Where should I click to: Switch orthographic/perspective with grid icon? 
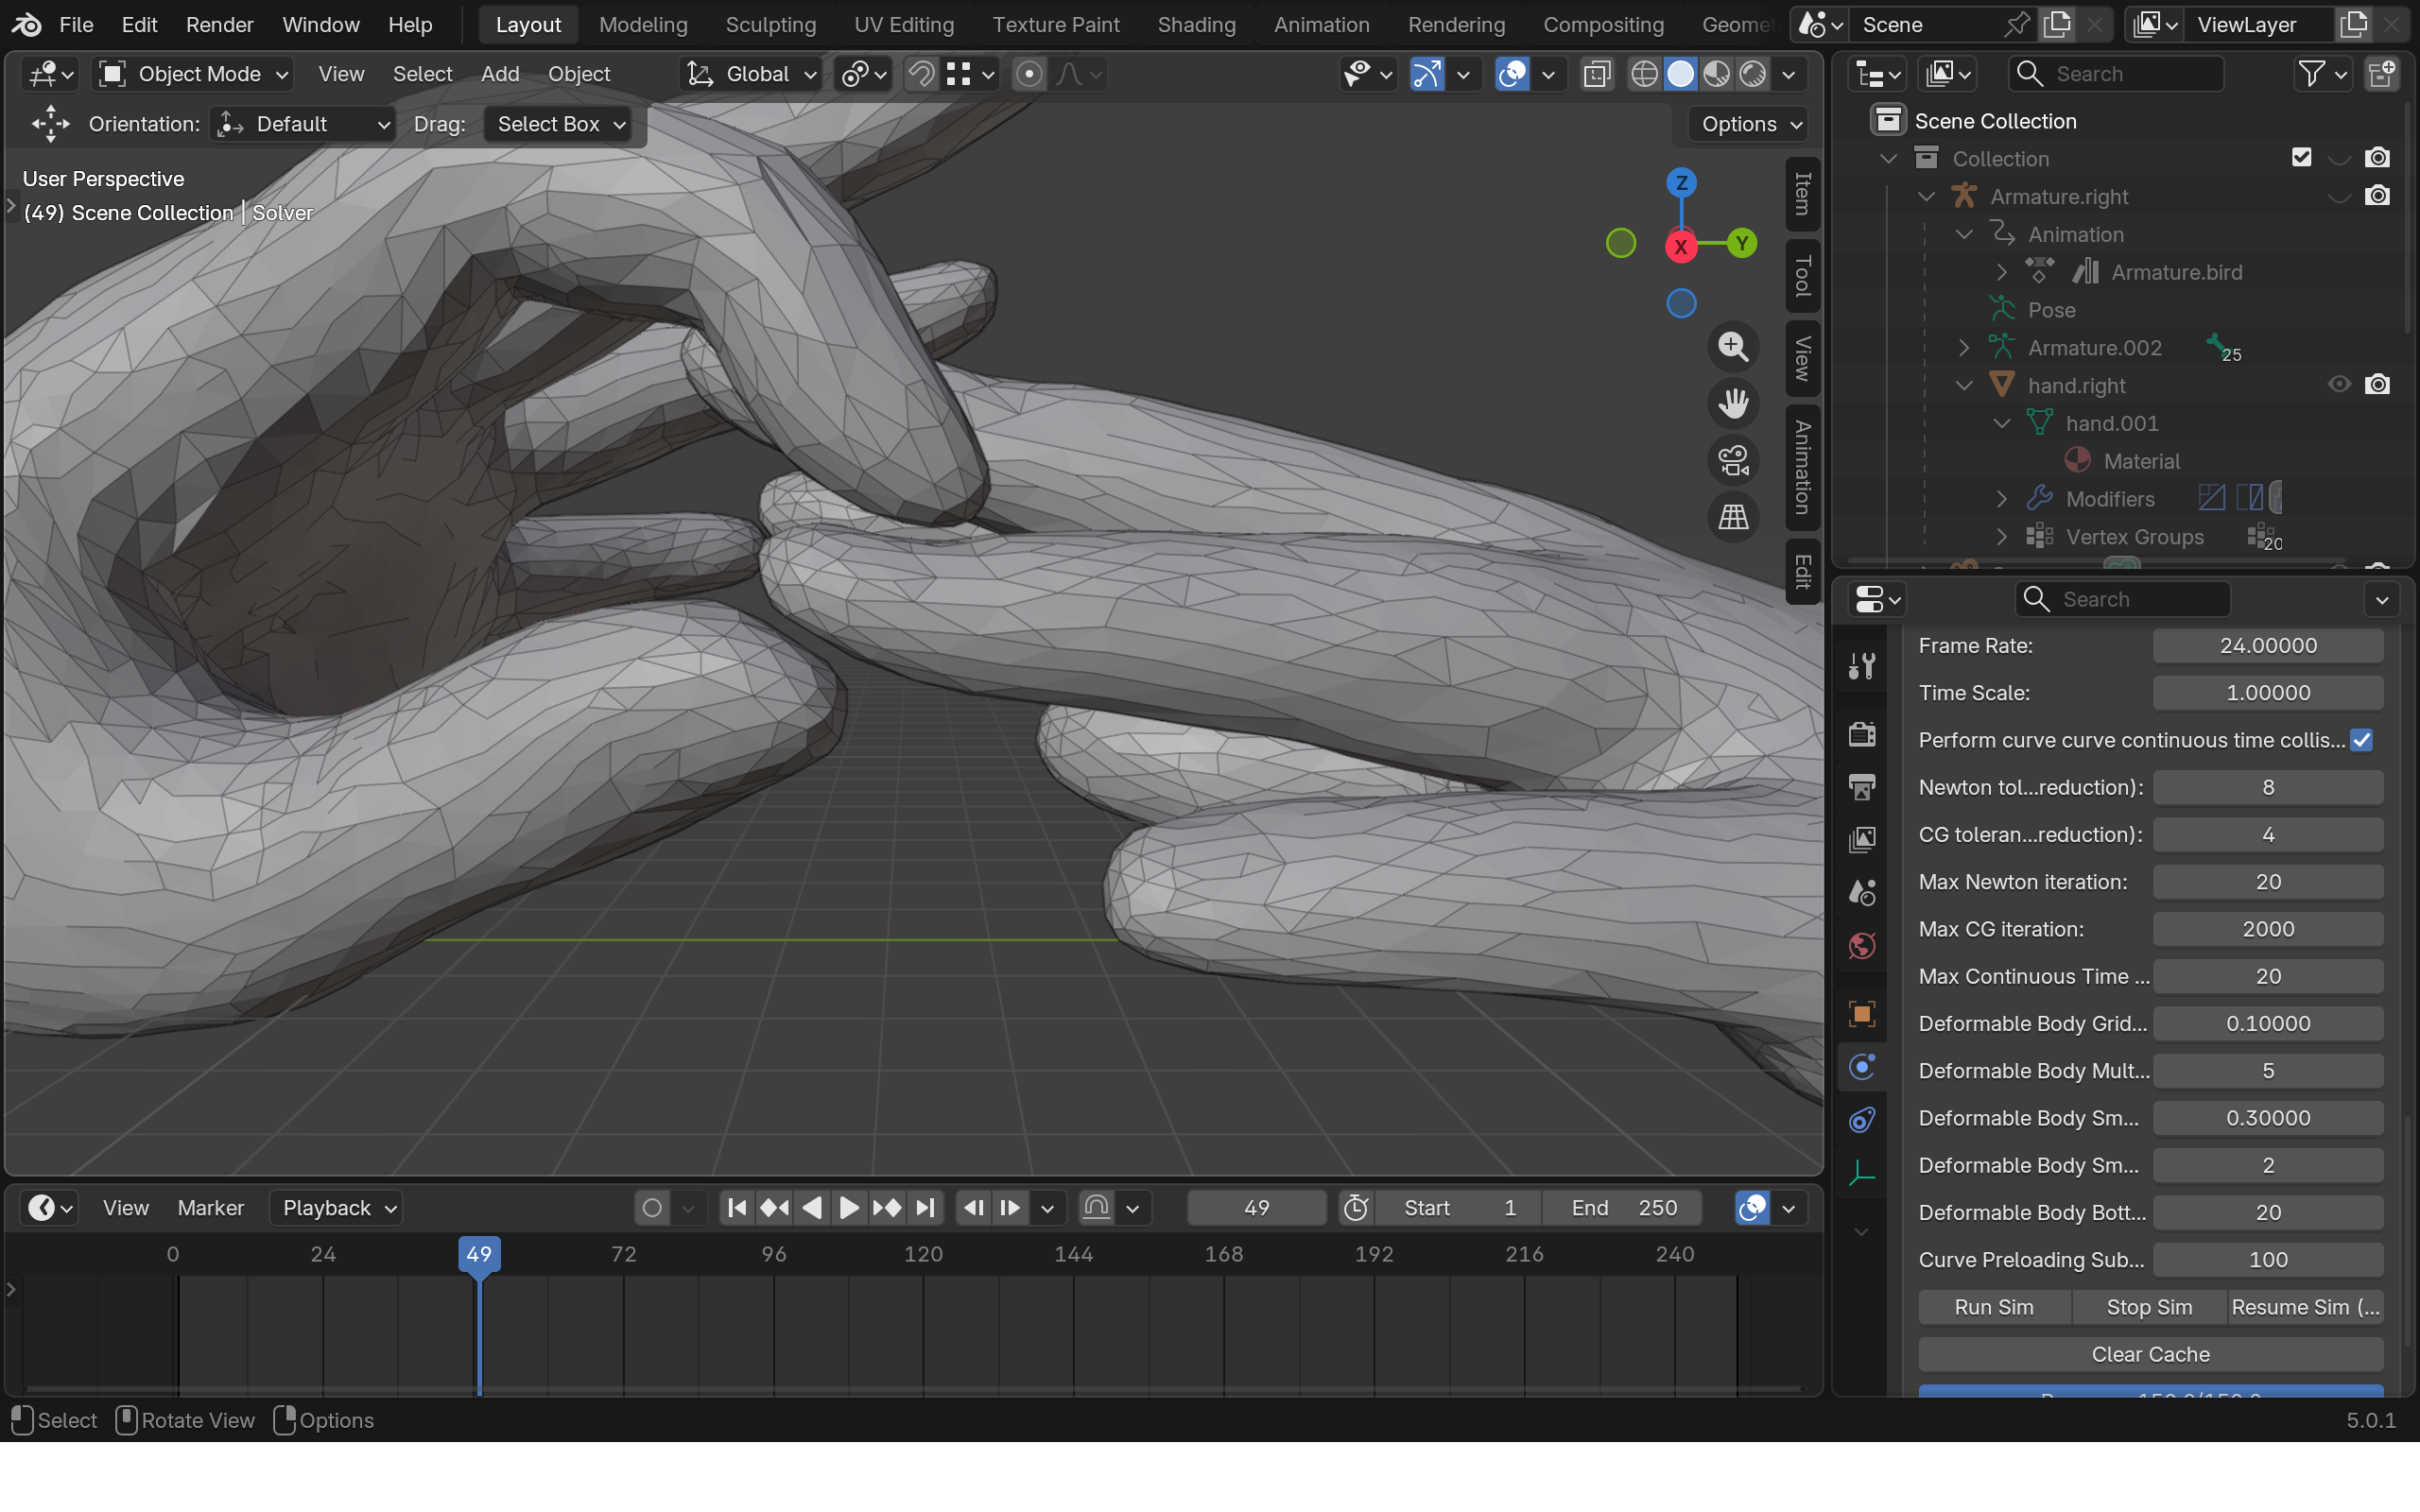click(x=1733, y=517)
